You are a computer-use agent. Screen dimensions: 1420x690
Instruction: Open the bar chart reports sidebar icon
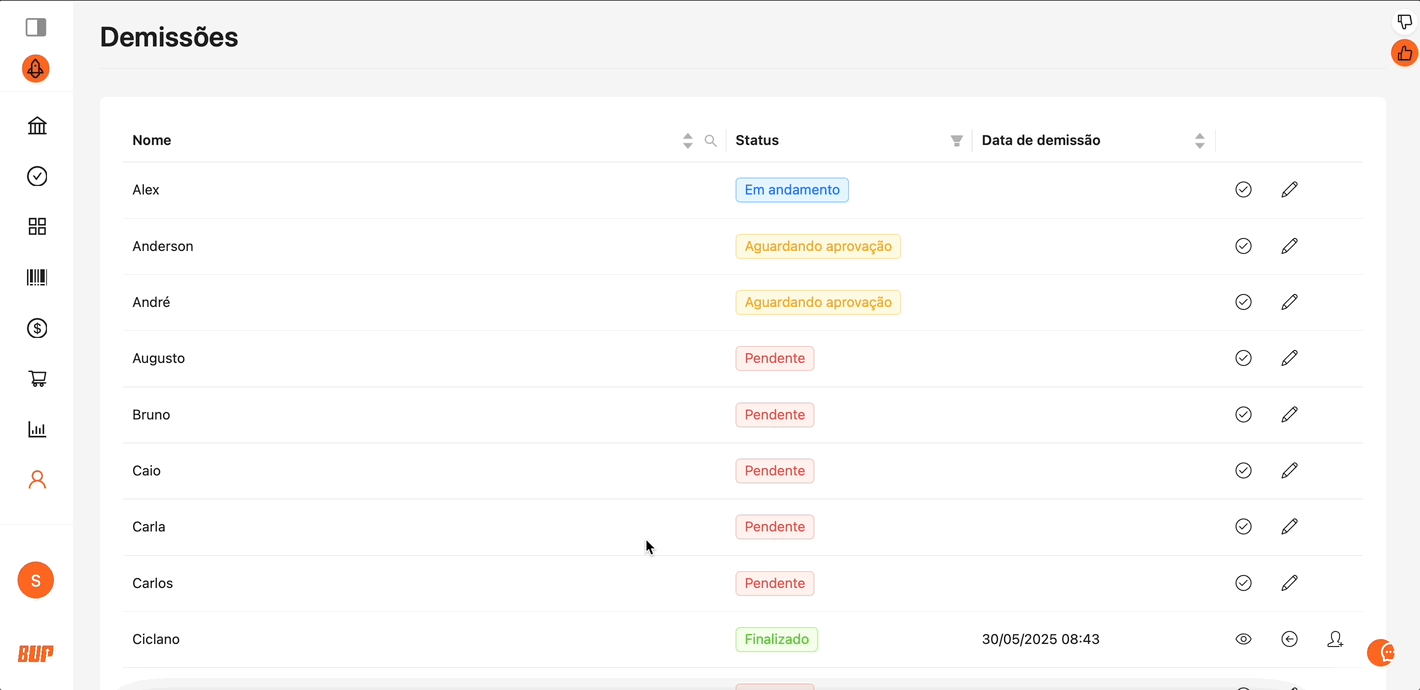pos(37,430)
